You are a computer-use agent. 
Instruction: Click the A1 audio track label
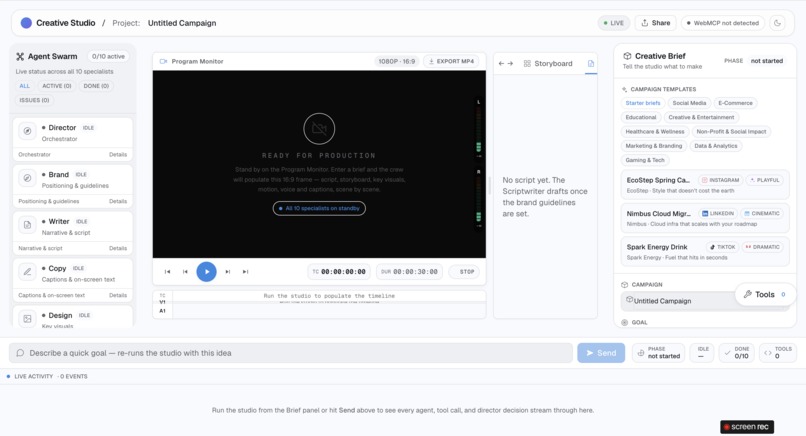point(162,311)
